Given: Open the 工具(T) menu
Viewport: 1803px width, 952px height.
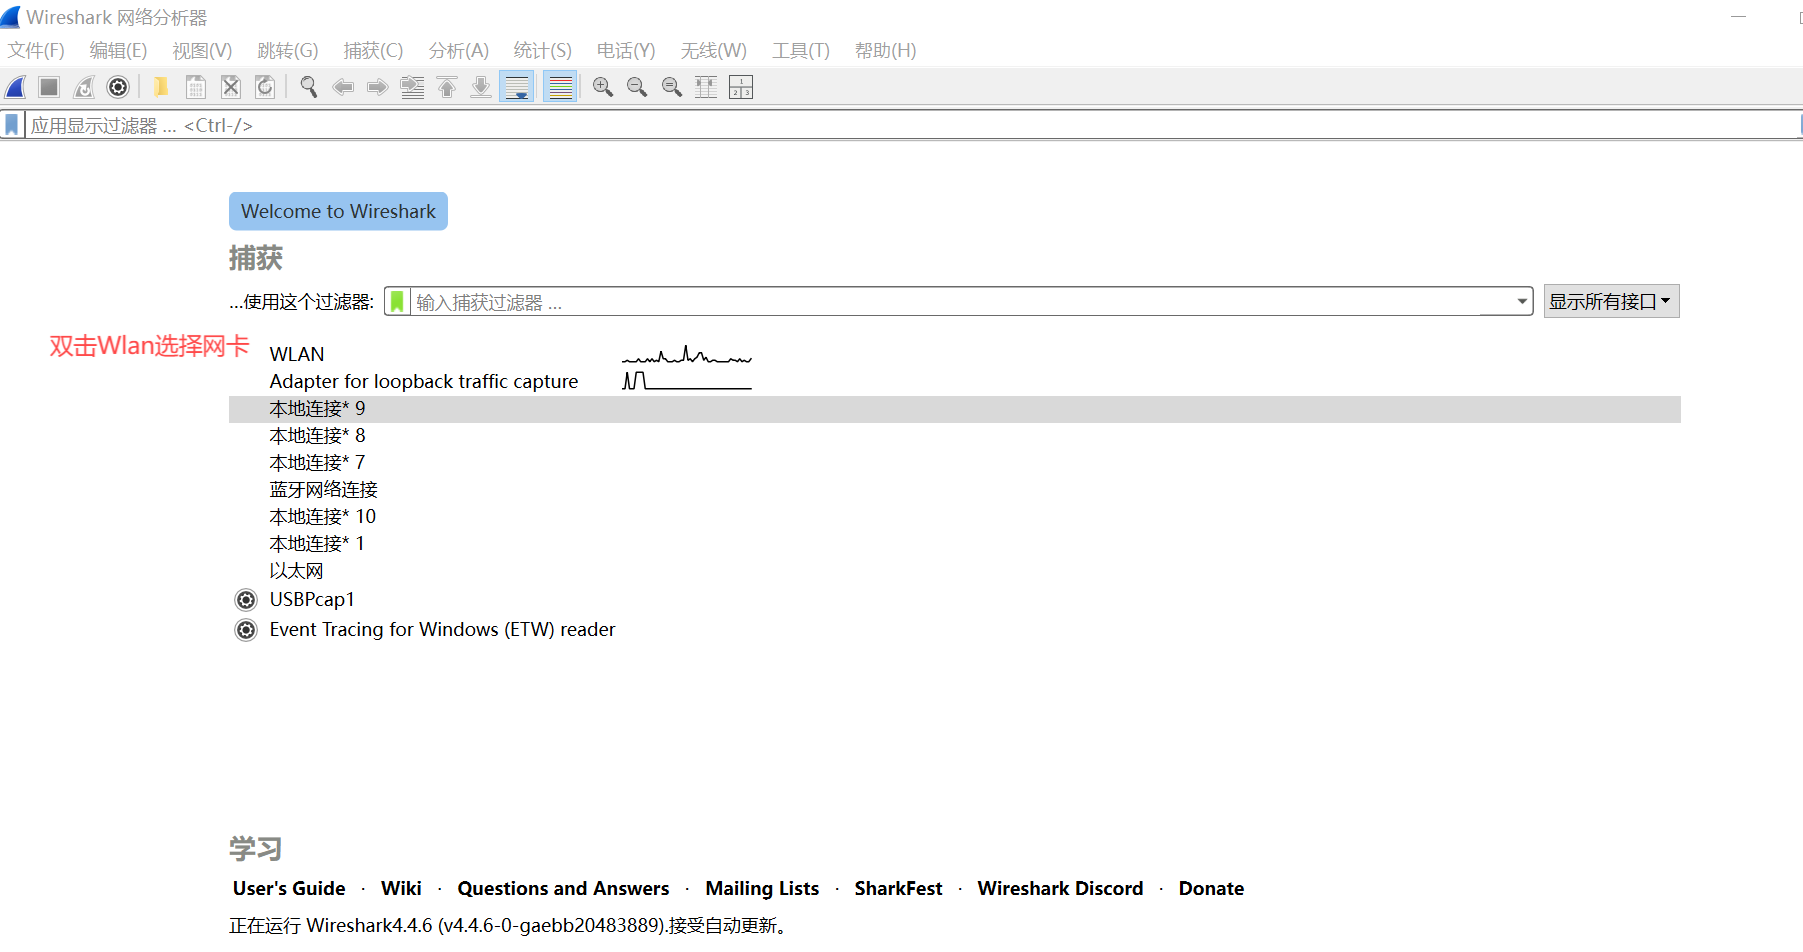Looking at the screenshot, I should tap(801, 50).
